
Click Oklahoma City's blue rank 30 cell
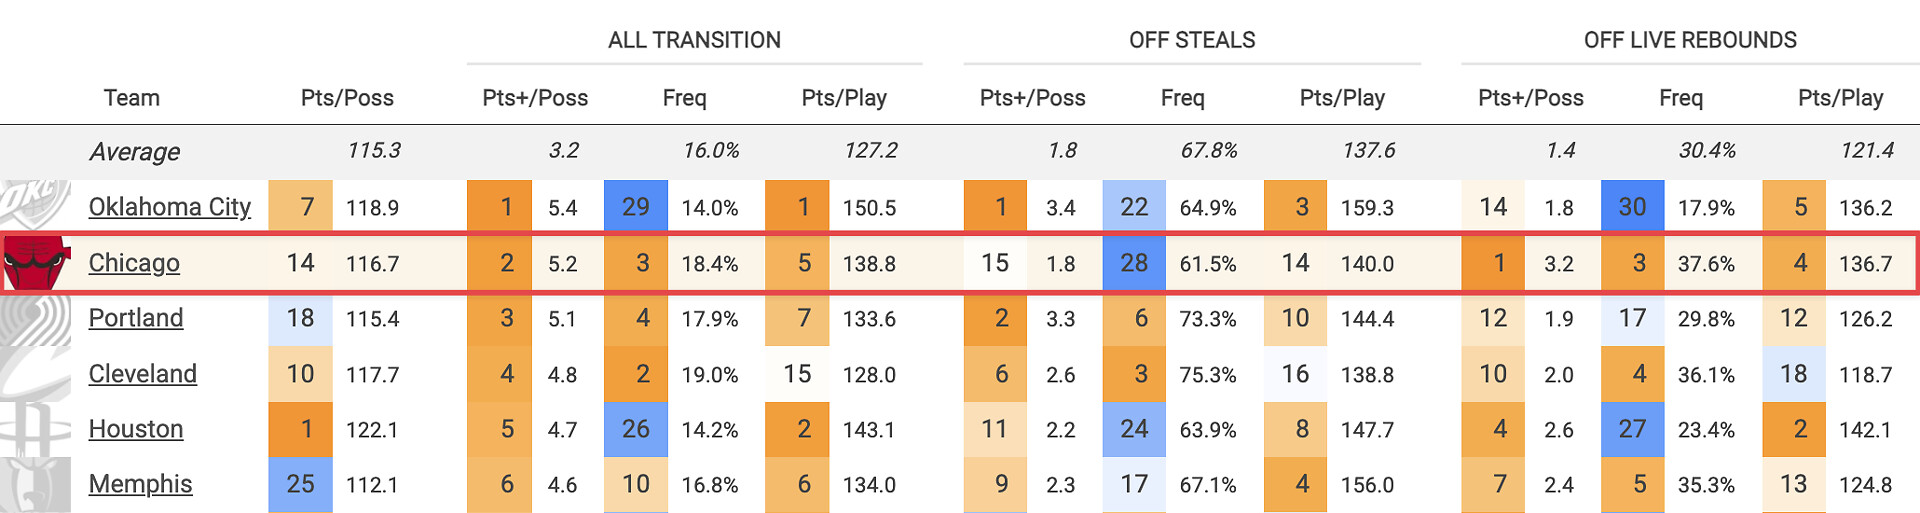[x=1632, y=207]
